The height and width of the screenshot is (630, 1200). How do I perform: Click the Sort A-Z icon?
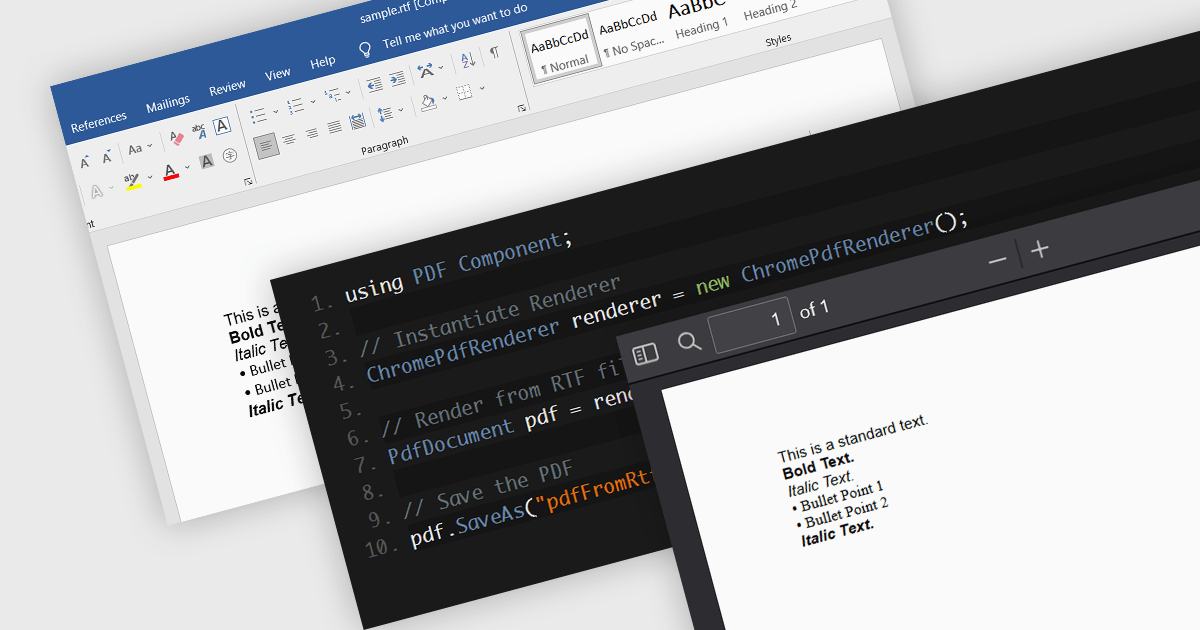pos(468,62)
